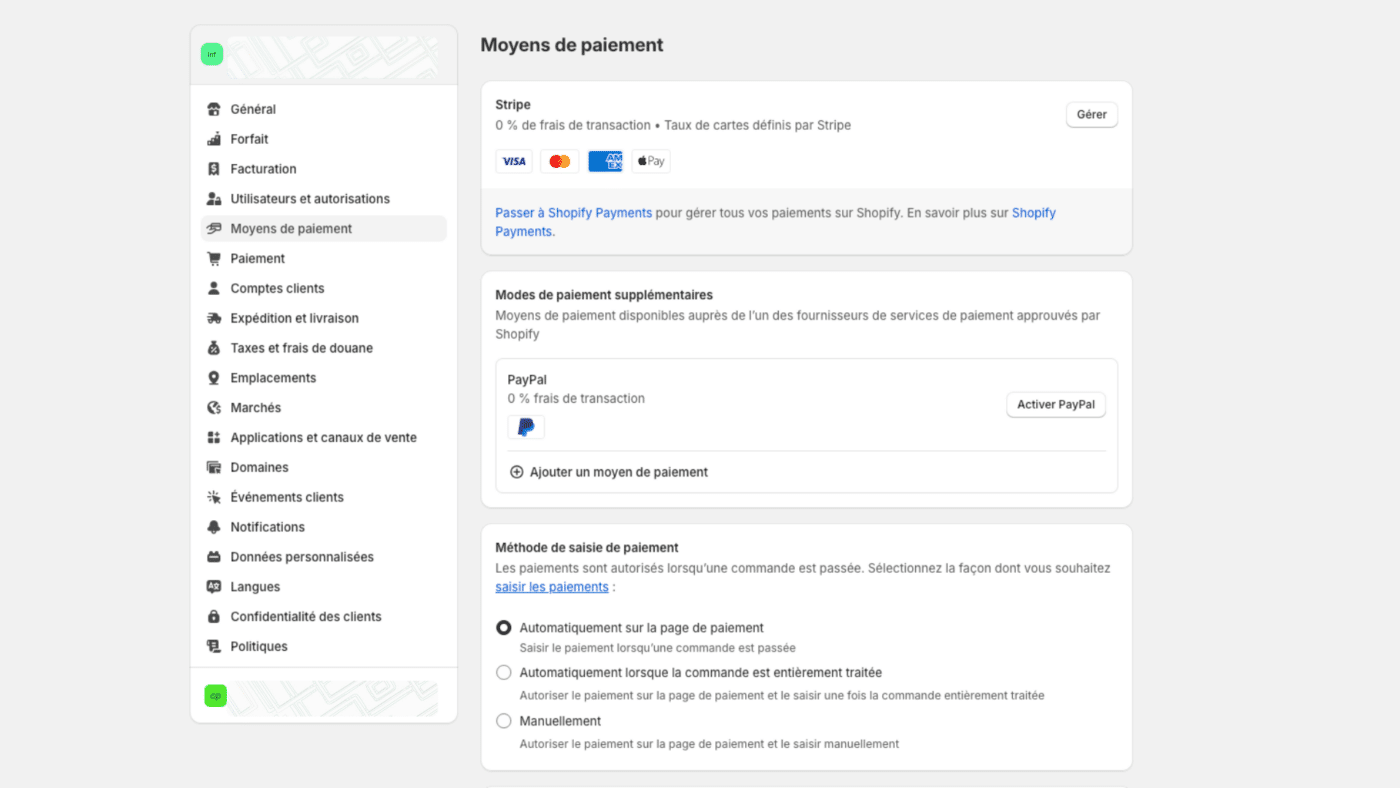Click the plus icon beside Ajouter un moyen
Screen dimensions: 1400x788
coord(517,472)
